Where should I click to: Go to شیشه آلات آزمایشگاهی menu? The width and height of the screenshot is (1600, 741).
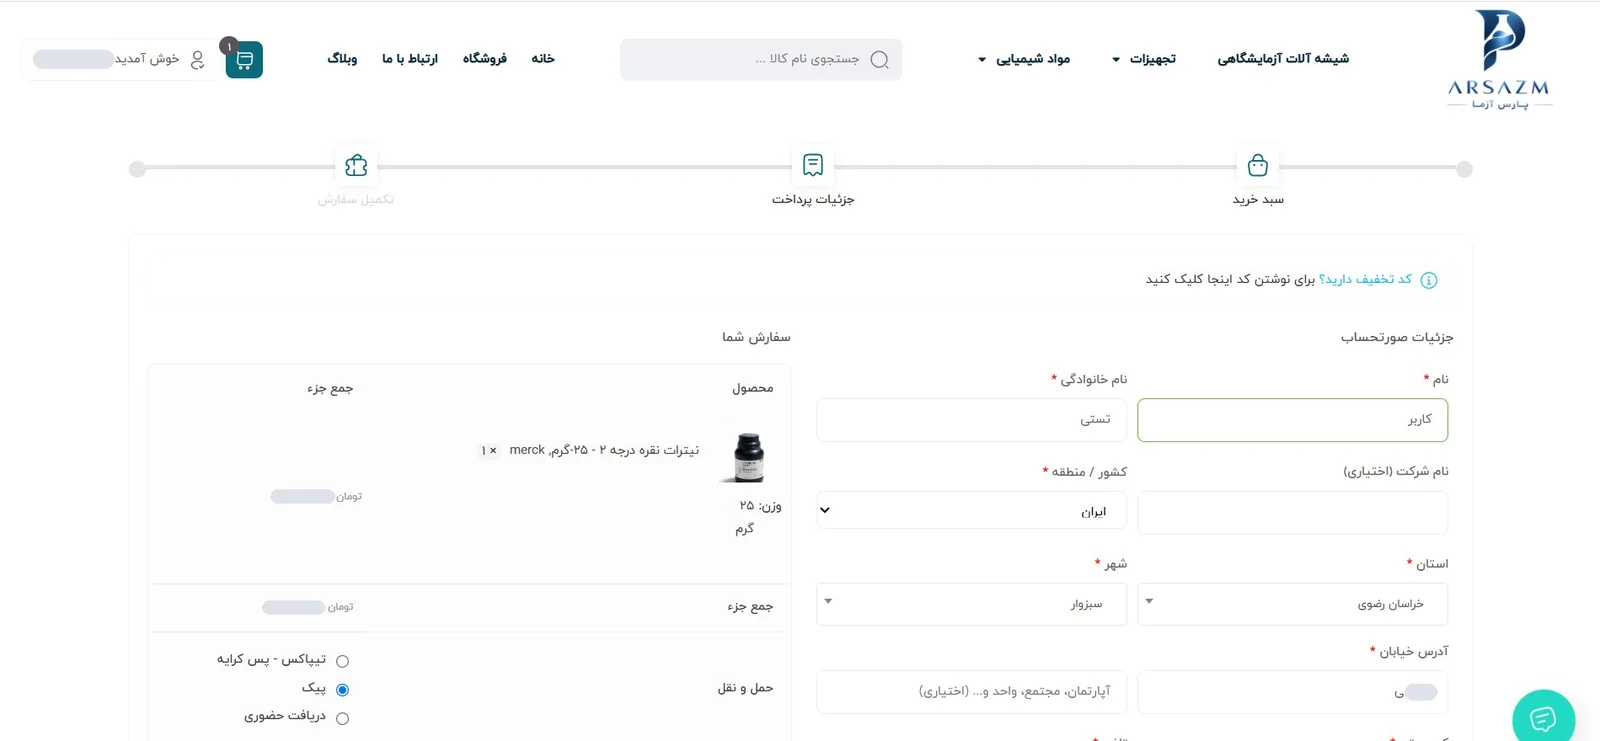(1283, 59)
